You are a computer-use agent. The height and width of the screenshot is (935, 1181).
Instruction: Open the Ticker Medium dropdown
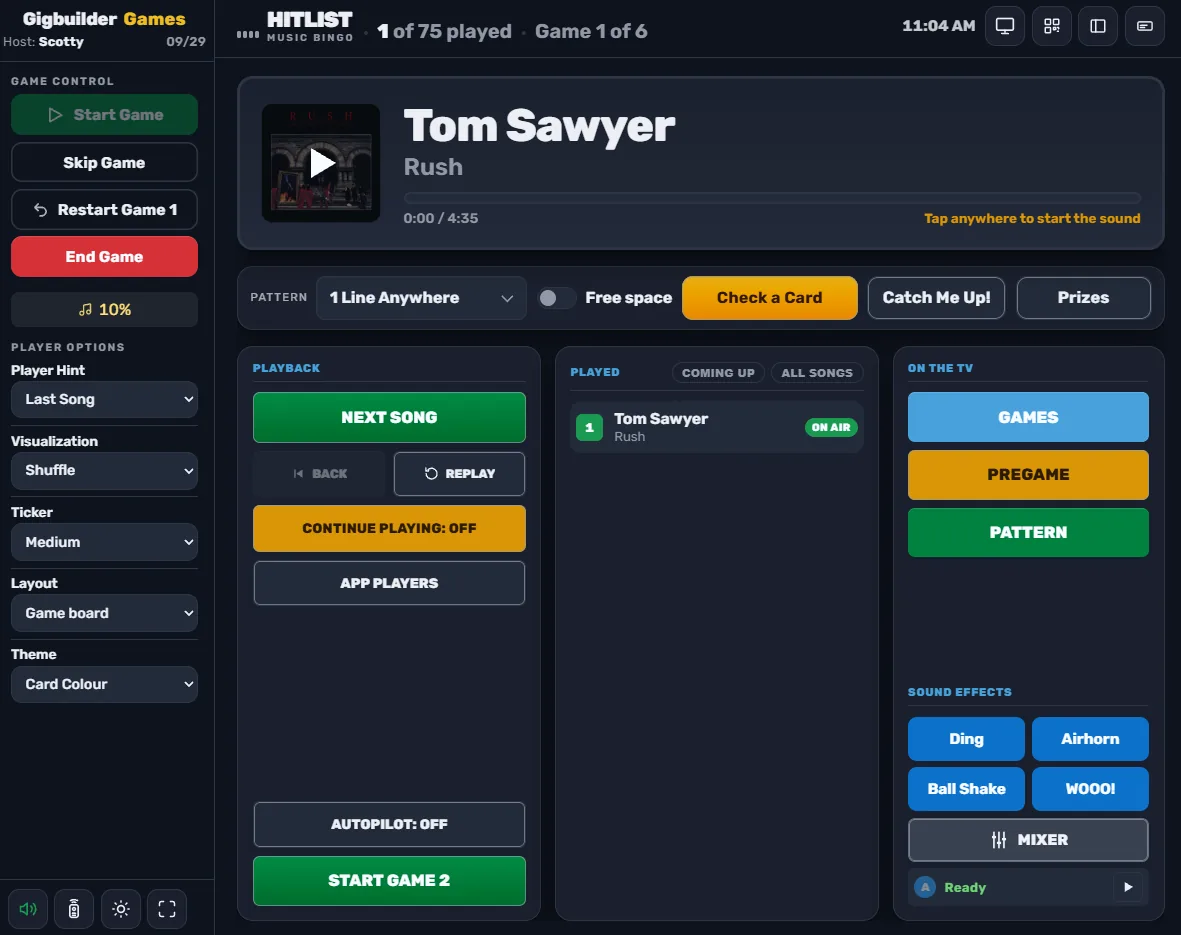coord(105,542)
